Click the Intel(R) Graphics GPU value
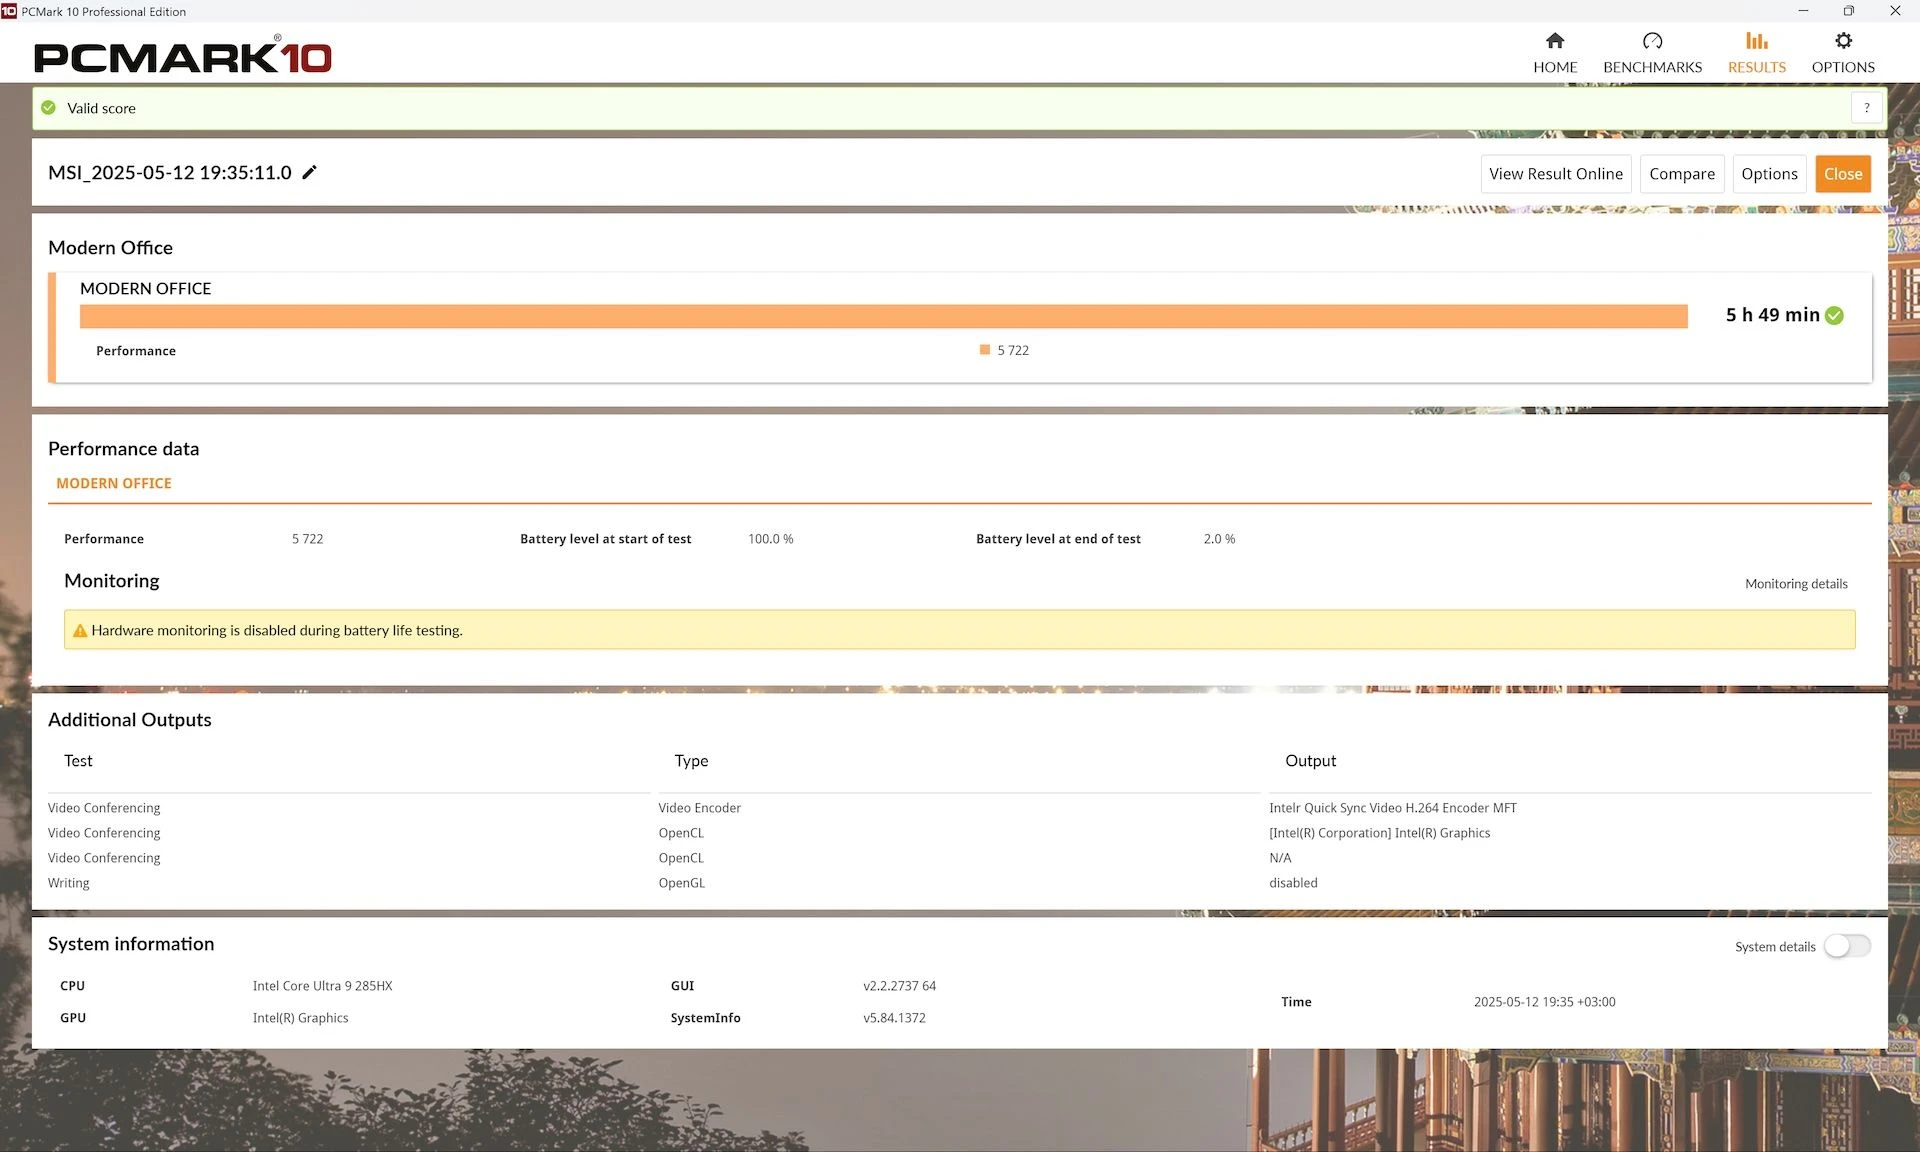Screen dimensions: 1920x1152 click(x=301, y=1018)
